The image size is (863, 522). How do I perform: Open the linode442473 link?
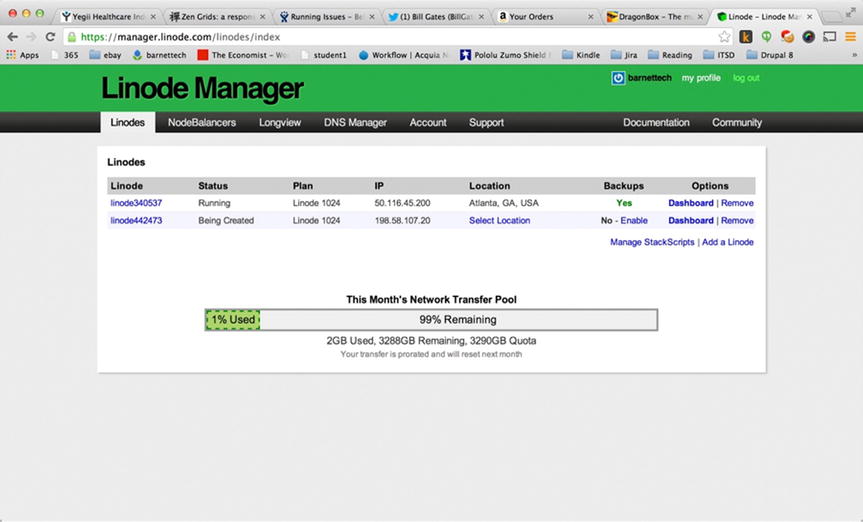point(136,221)
